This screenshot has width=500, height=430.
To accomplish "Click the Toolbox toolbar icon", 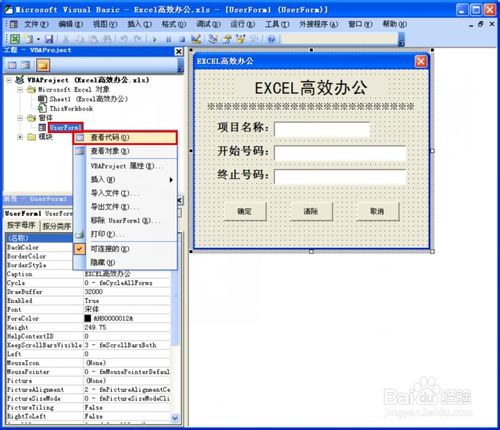I will 254,39.
